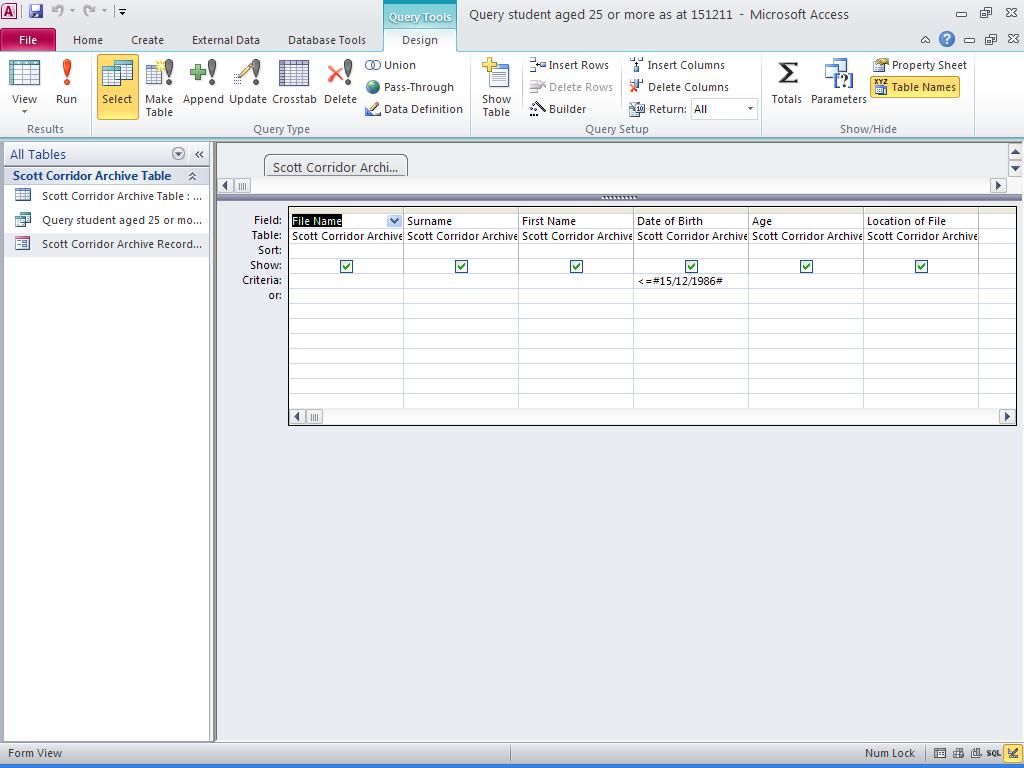This screenshot has width=1024, height=768.
Task: Choose the Append query type
Action: tap(203, 82)
